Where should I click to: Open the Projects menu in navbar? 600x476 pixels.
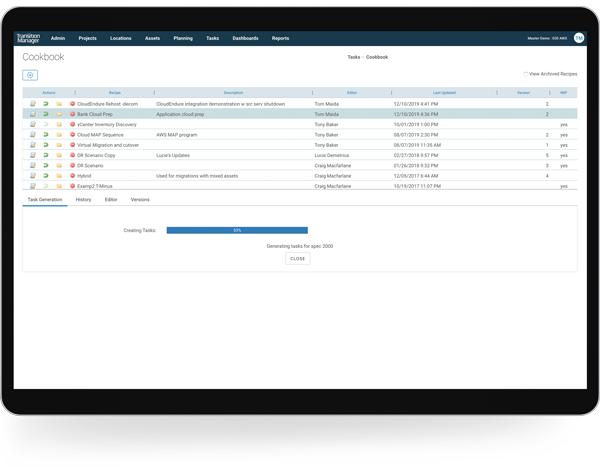coord(87,38)
